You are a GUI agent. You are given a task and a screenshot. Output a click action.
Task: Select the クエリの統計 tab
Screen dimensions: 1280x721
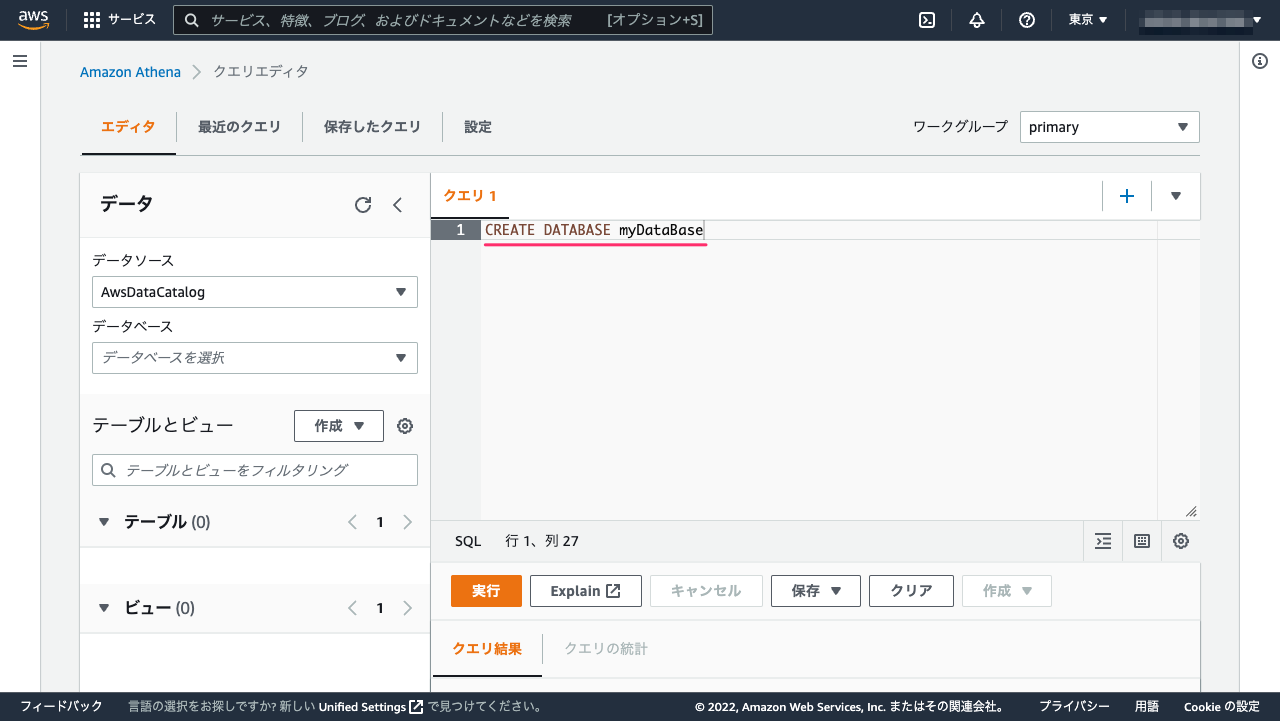point(606,649)
